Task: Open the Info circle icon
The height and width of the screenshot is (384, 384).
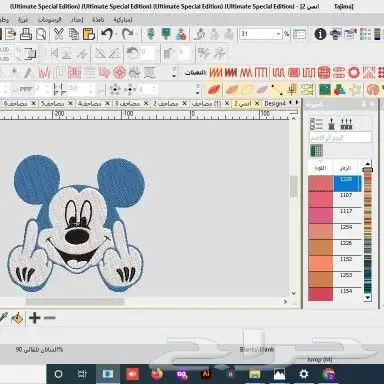Action: (320, 34)
